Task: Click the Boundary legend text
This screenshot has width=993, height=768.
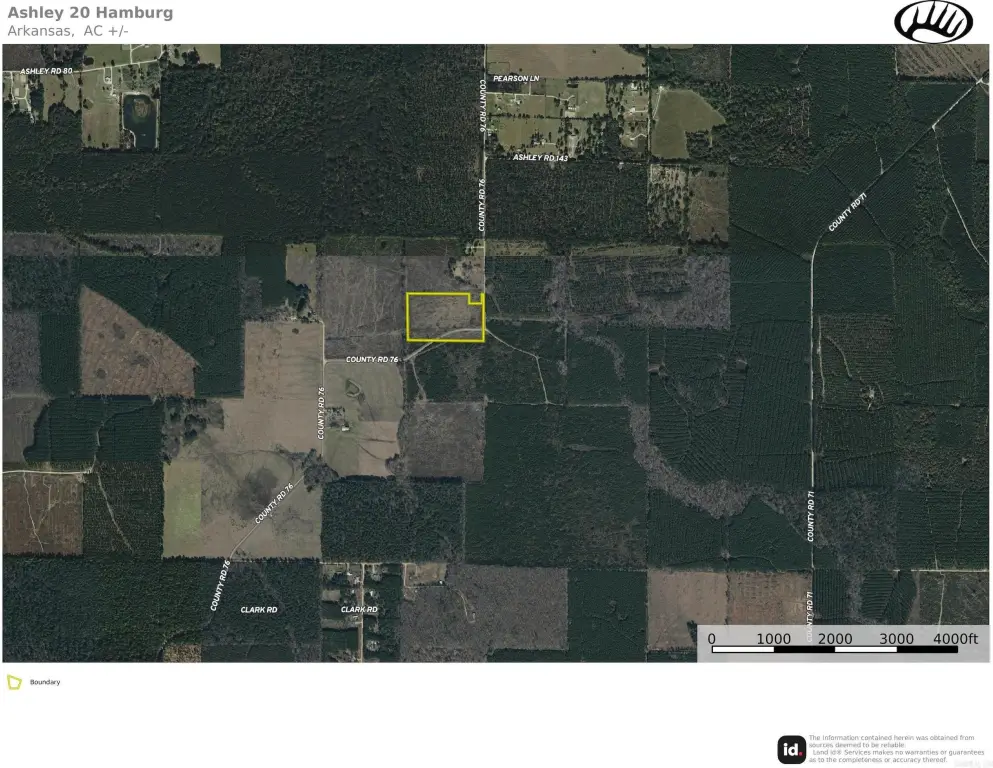Action: point(45,682)
